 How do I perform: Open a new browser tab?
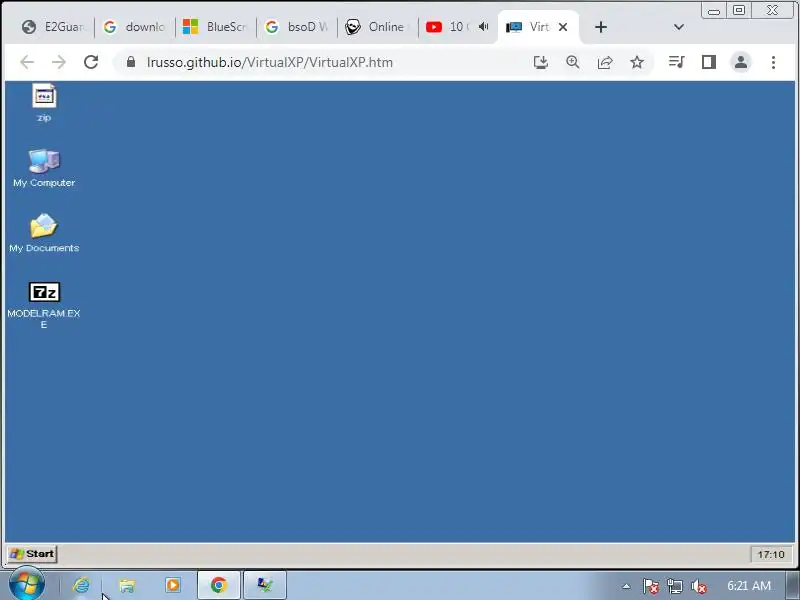[601, 27]
